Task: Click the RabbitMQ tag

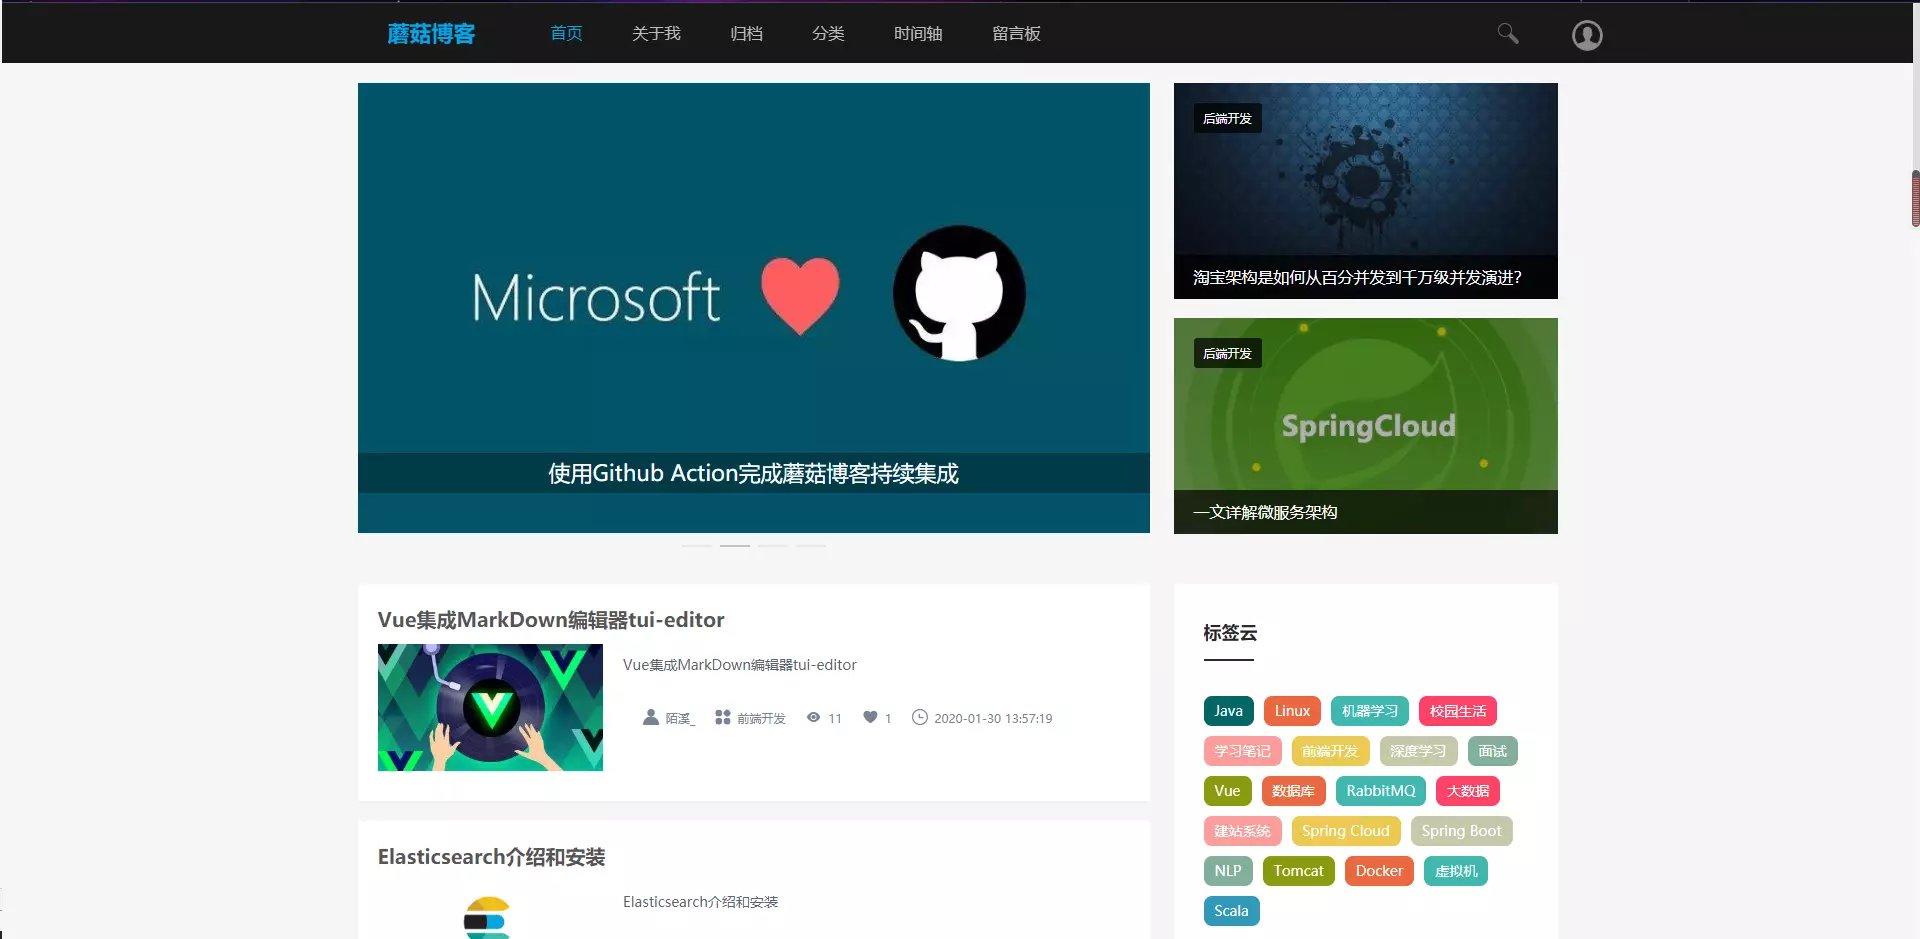Action: coord(1380,791)
